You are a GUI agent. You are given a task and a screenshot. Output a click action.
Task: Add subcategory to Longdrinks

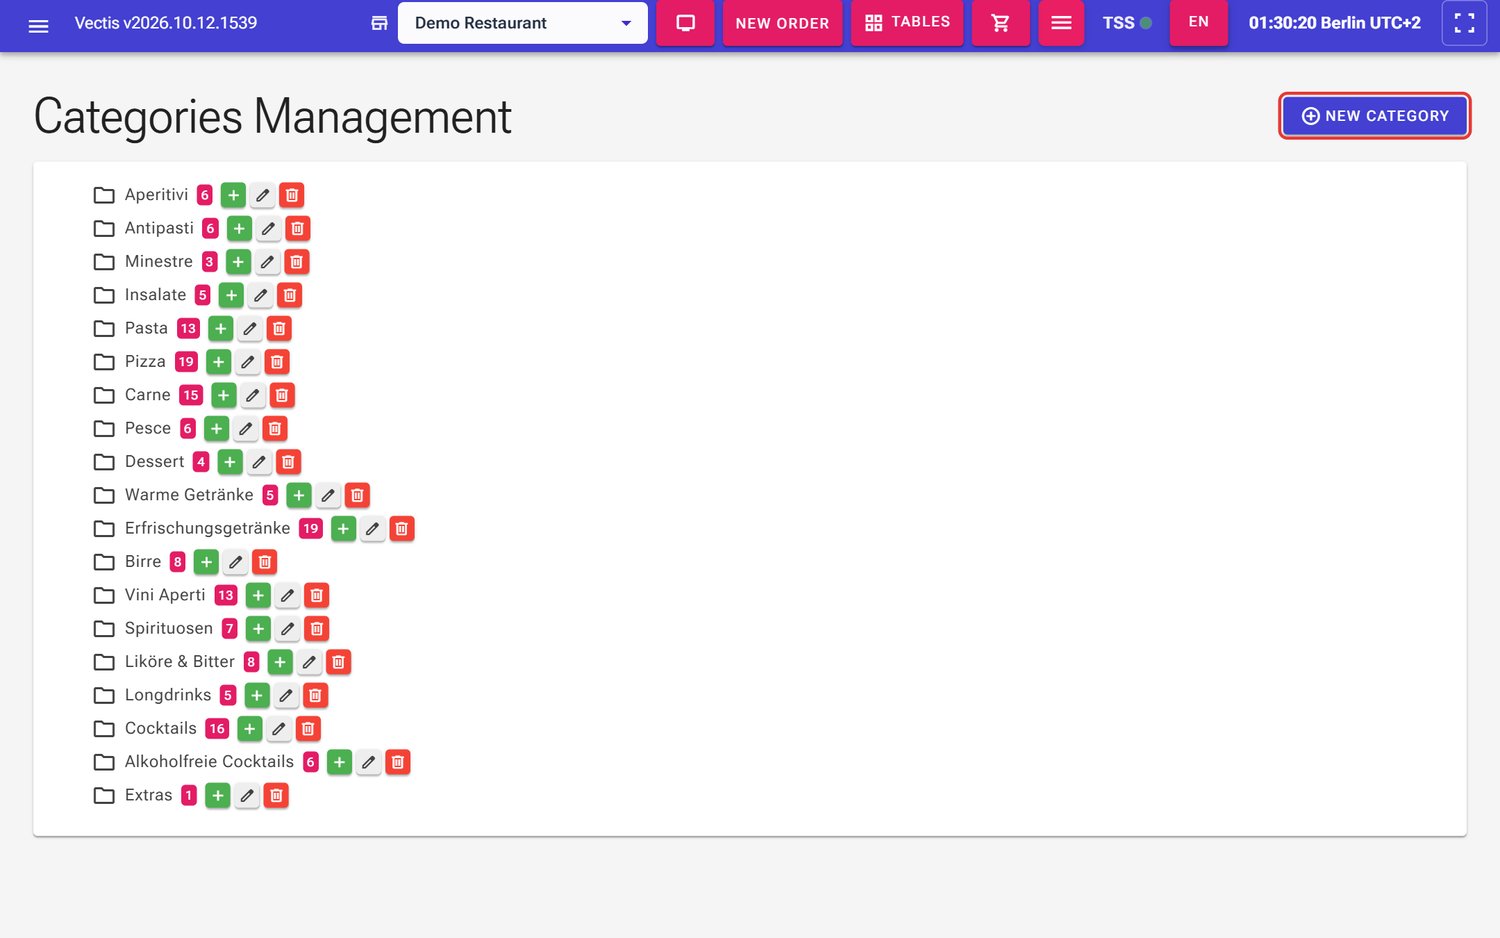[x=257, y=695]
